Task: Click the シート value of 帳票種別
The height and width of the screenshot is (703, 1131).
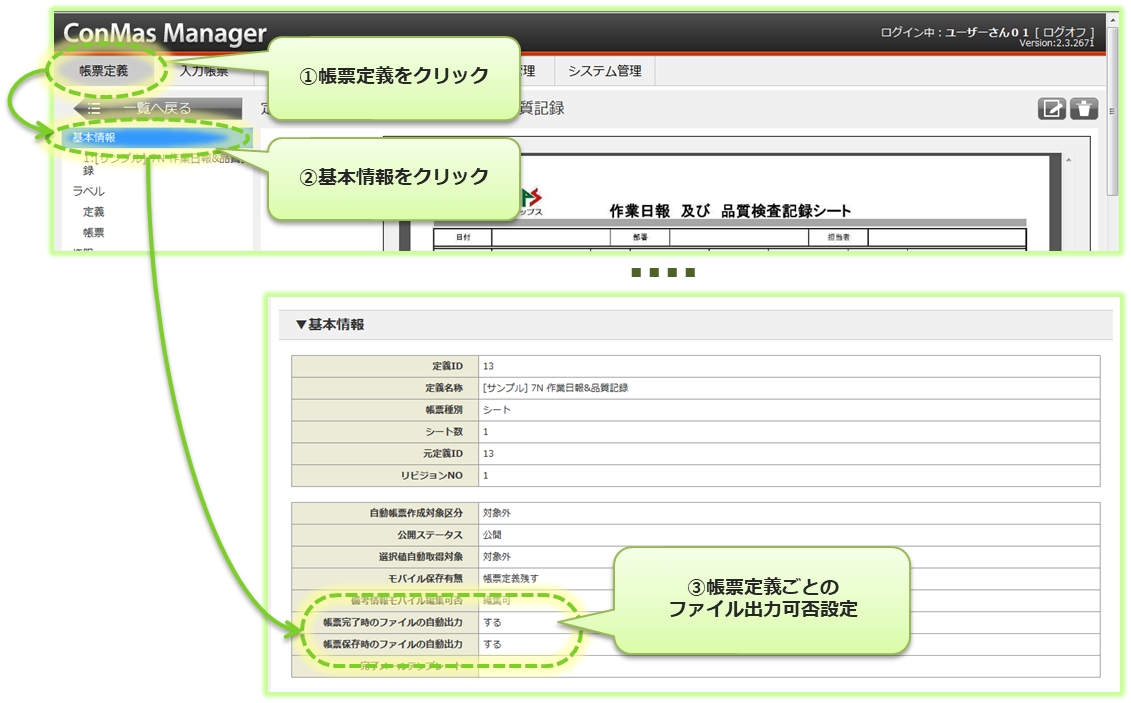Action: (496, 410)
